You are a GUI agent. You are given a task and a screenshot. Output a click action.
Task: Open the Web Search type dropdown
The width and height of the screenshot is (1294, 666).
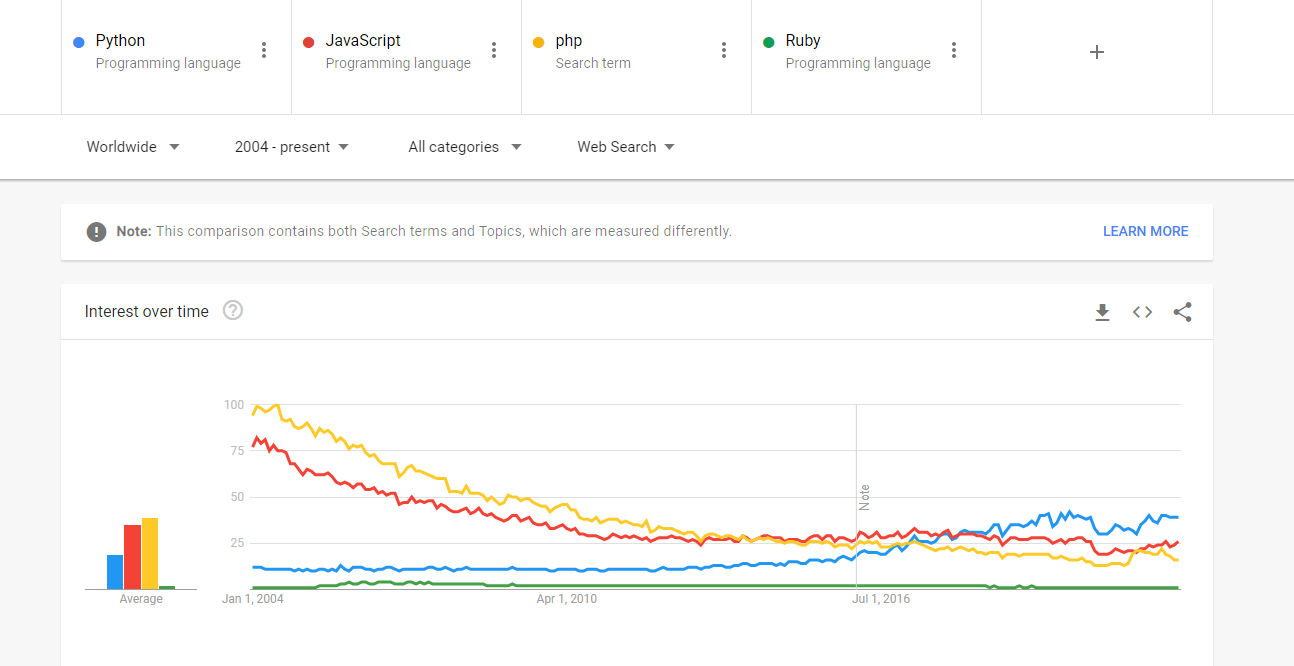[x=626, y=147]
